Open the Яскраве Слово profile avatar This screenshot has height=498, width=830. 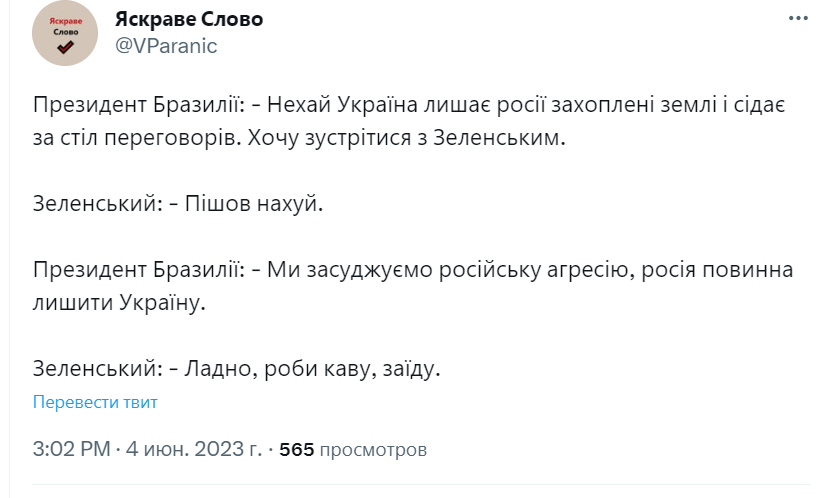tap(65, 33)
